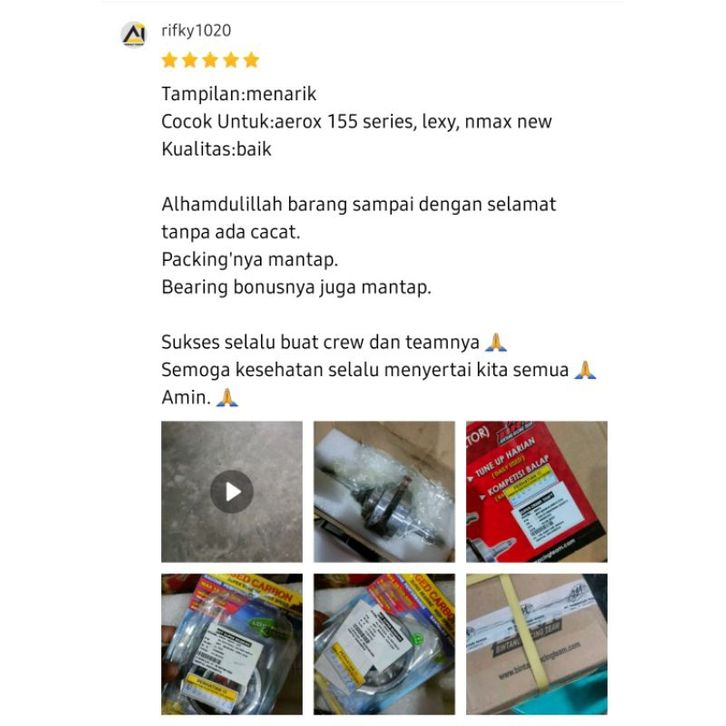The width and height of the screenshot is (726, 726).
Task: Click the second rating star
Action: [190, 60]
